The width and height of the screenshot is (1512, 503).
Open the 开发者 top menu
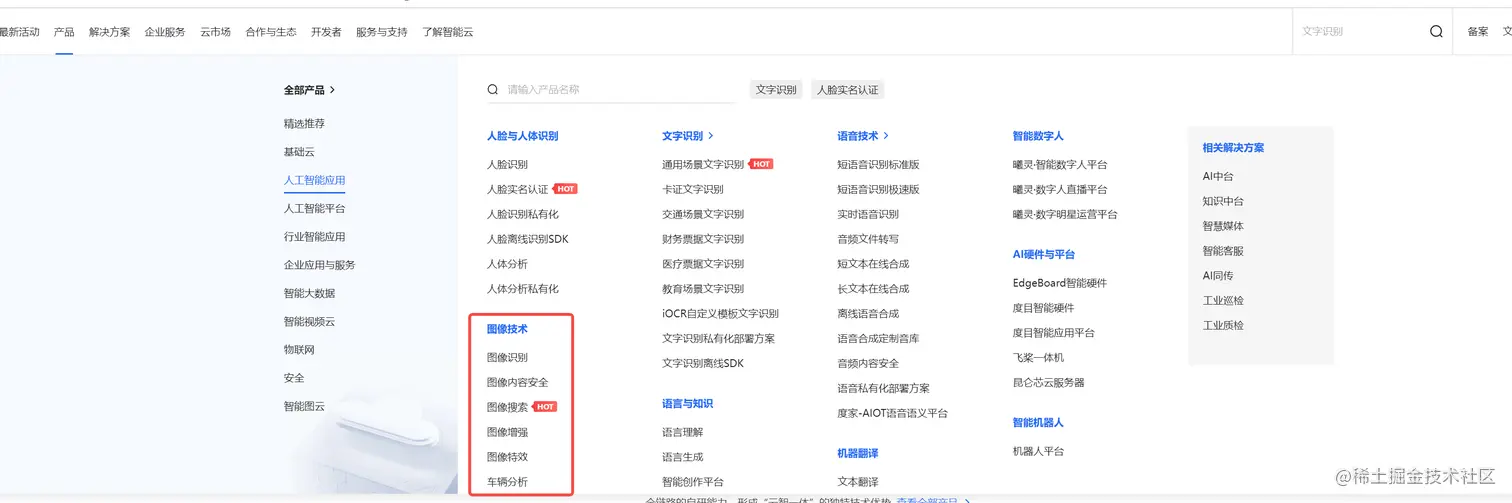tap(326, 32)
